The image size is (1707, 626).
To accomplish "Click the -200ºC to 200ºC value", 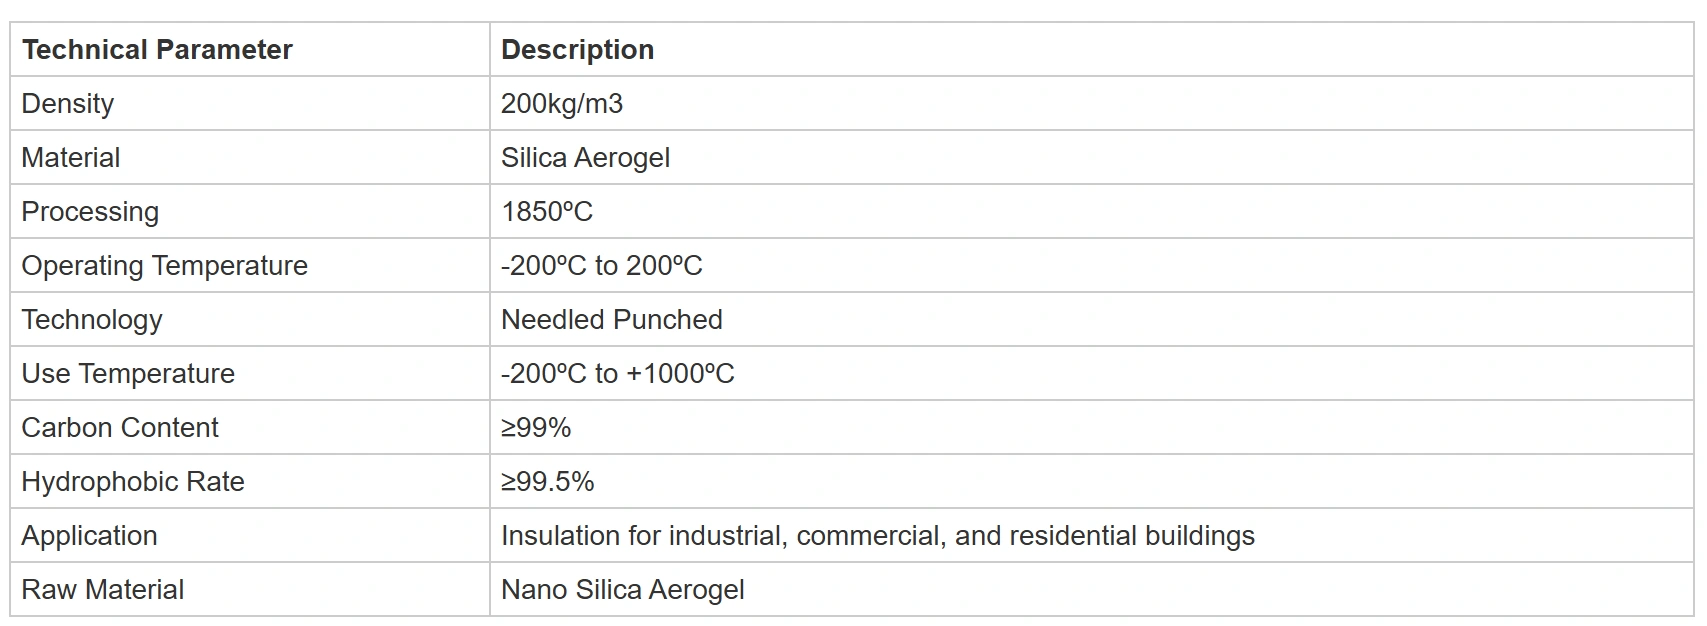I will pyautogui.click(x=601, y=266).
